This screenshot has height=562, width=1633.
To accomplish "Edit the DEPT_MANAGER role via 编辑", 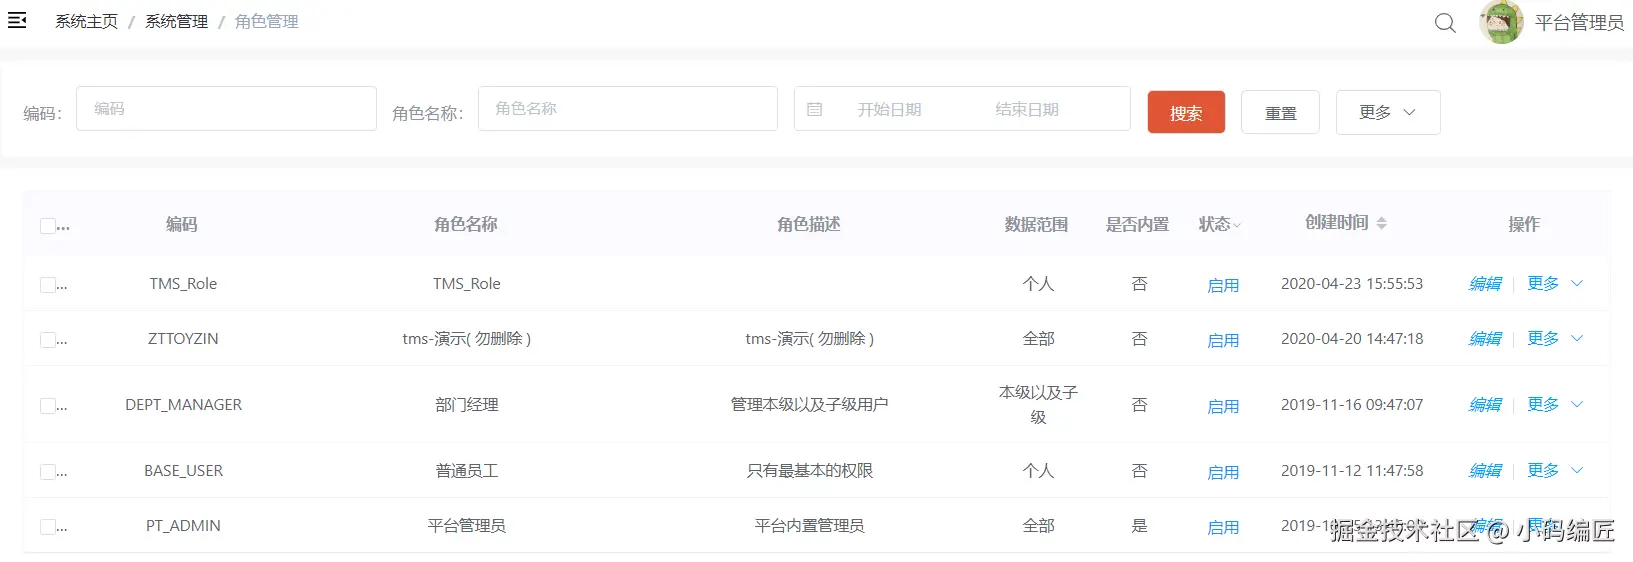I will click(x=1485, y=404).
